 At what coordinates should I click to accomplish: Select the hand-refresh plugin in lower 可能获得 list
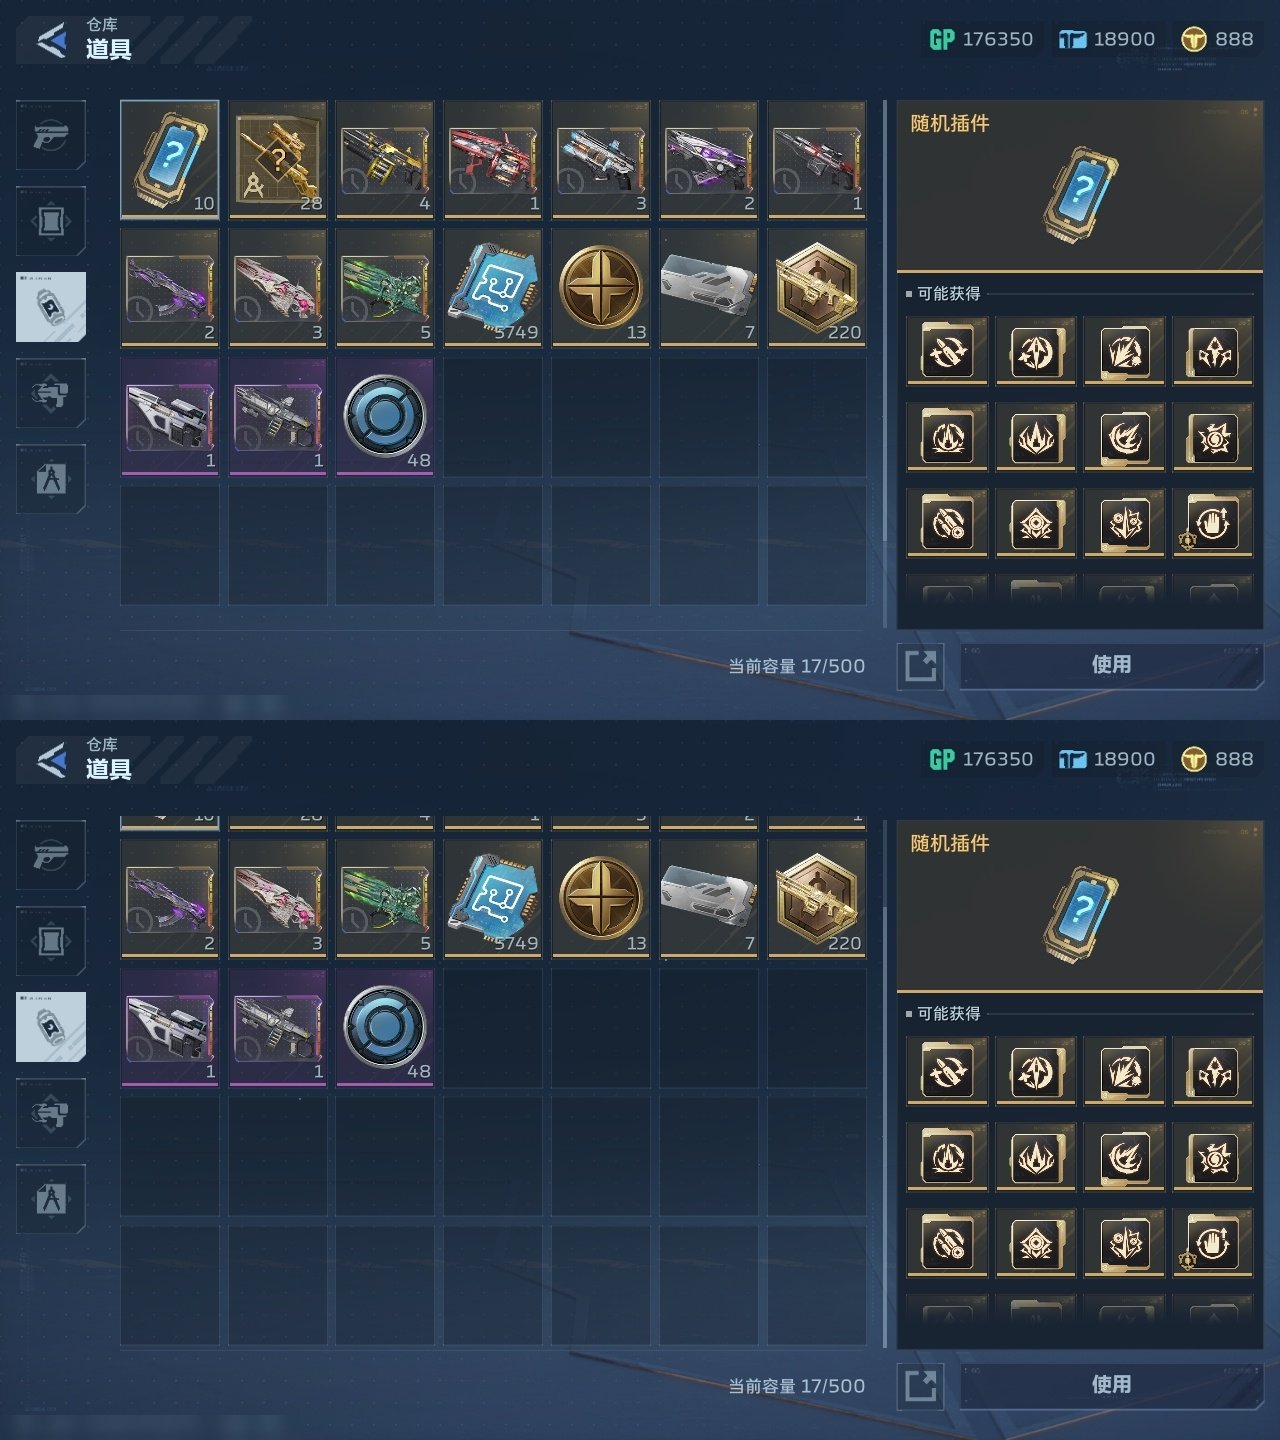pos(1213,1243)
